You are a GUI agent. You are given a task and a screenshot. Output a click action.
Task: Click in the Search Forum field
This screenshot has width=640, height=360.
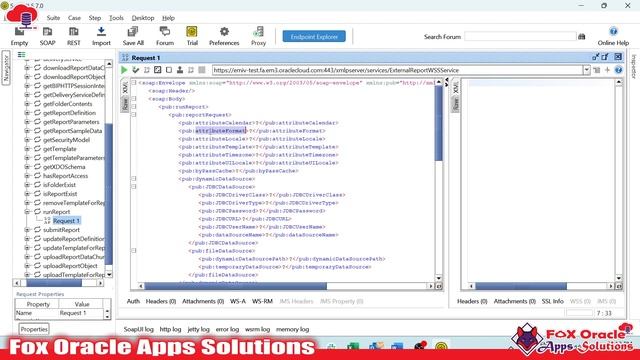pyautogui.click(x=520, y=37)
